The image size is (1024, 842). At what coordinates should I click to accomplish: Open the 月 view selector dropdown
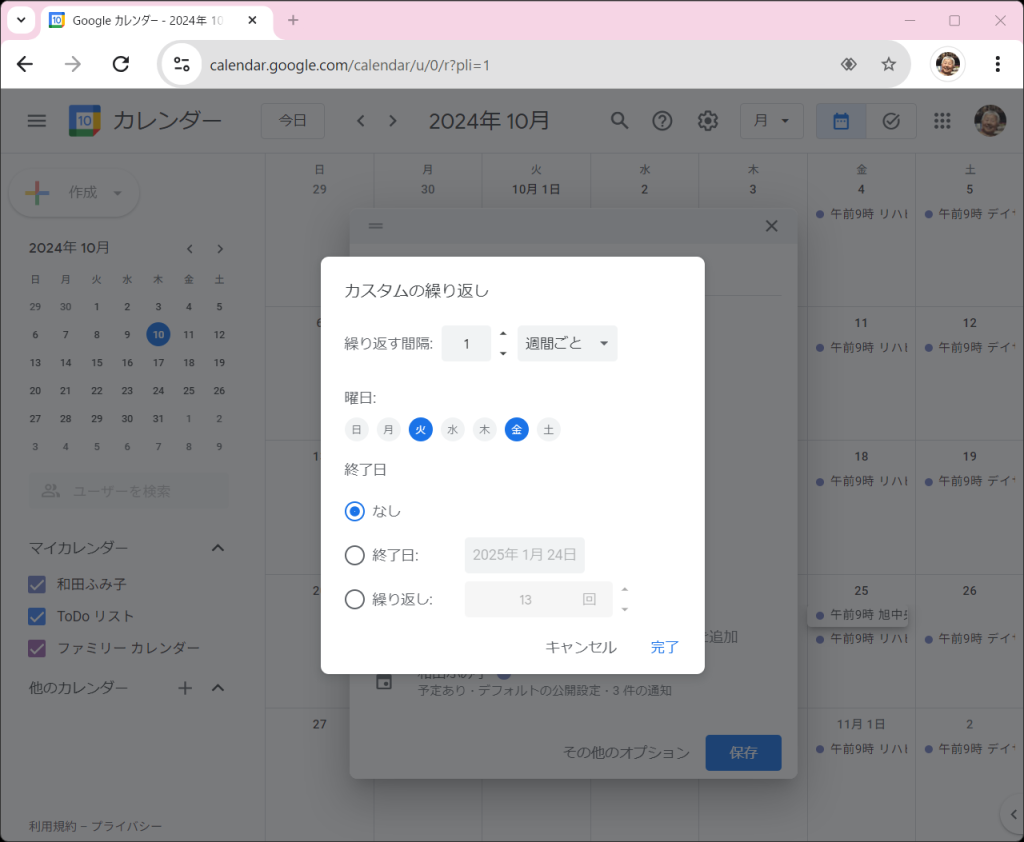771,121
